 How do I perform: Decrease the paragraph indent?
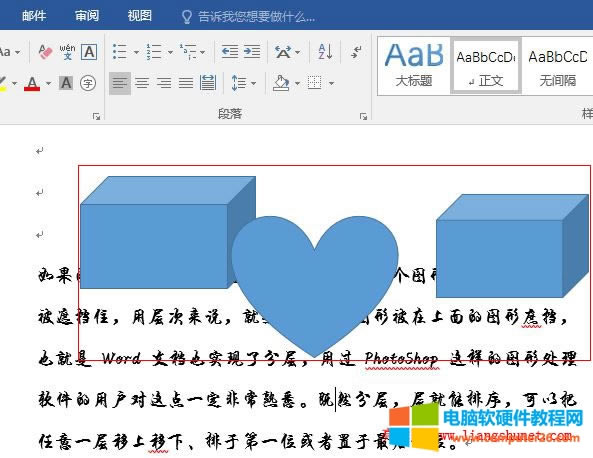coord(230,52)
